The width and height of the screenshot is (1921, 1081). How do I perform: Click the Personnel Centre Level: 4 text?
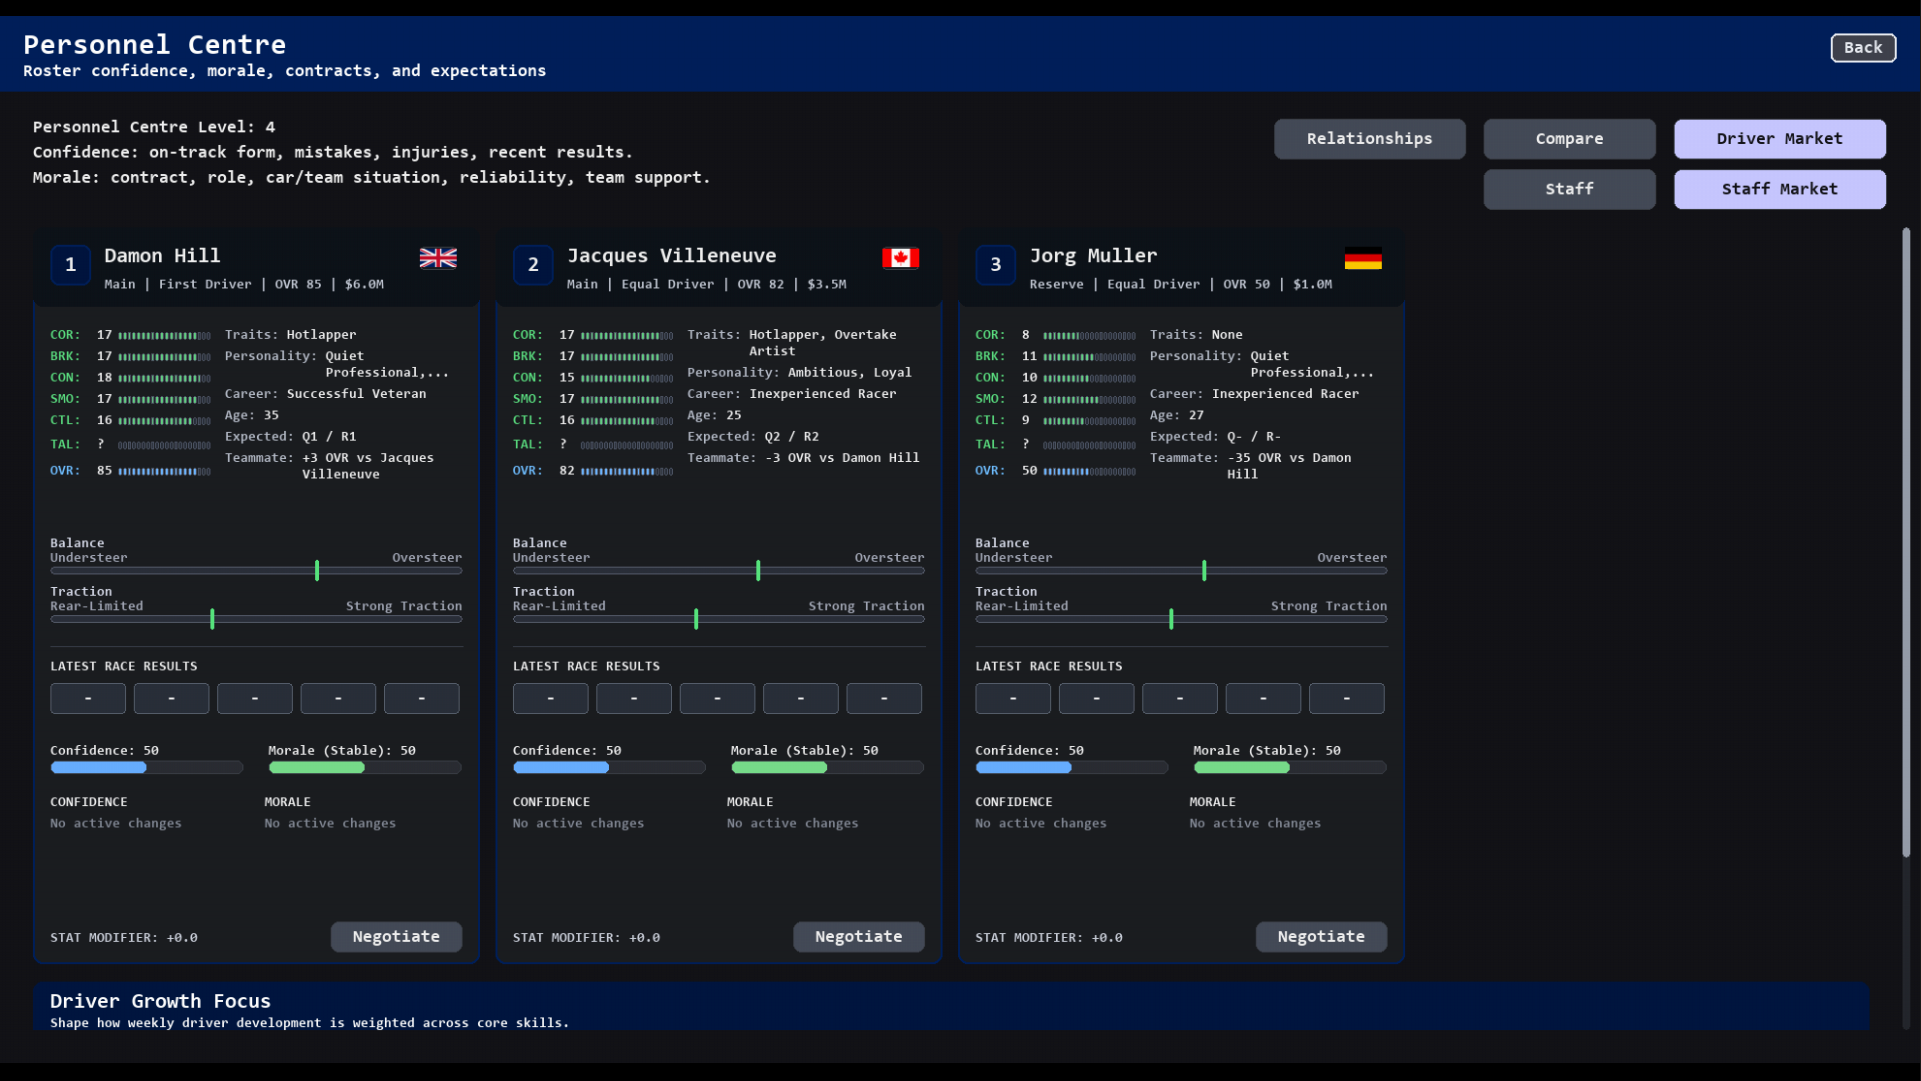click(154, 127)
